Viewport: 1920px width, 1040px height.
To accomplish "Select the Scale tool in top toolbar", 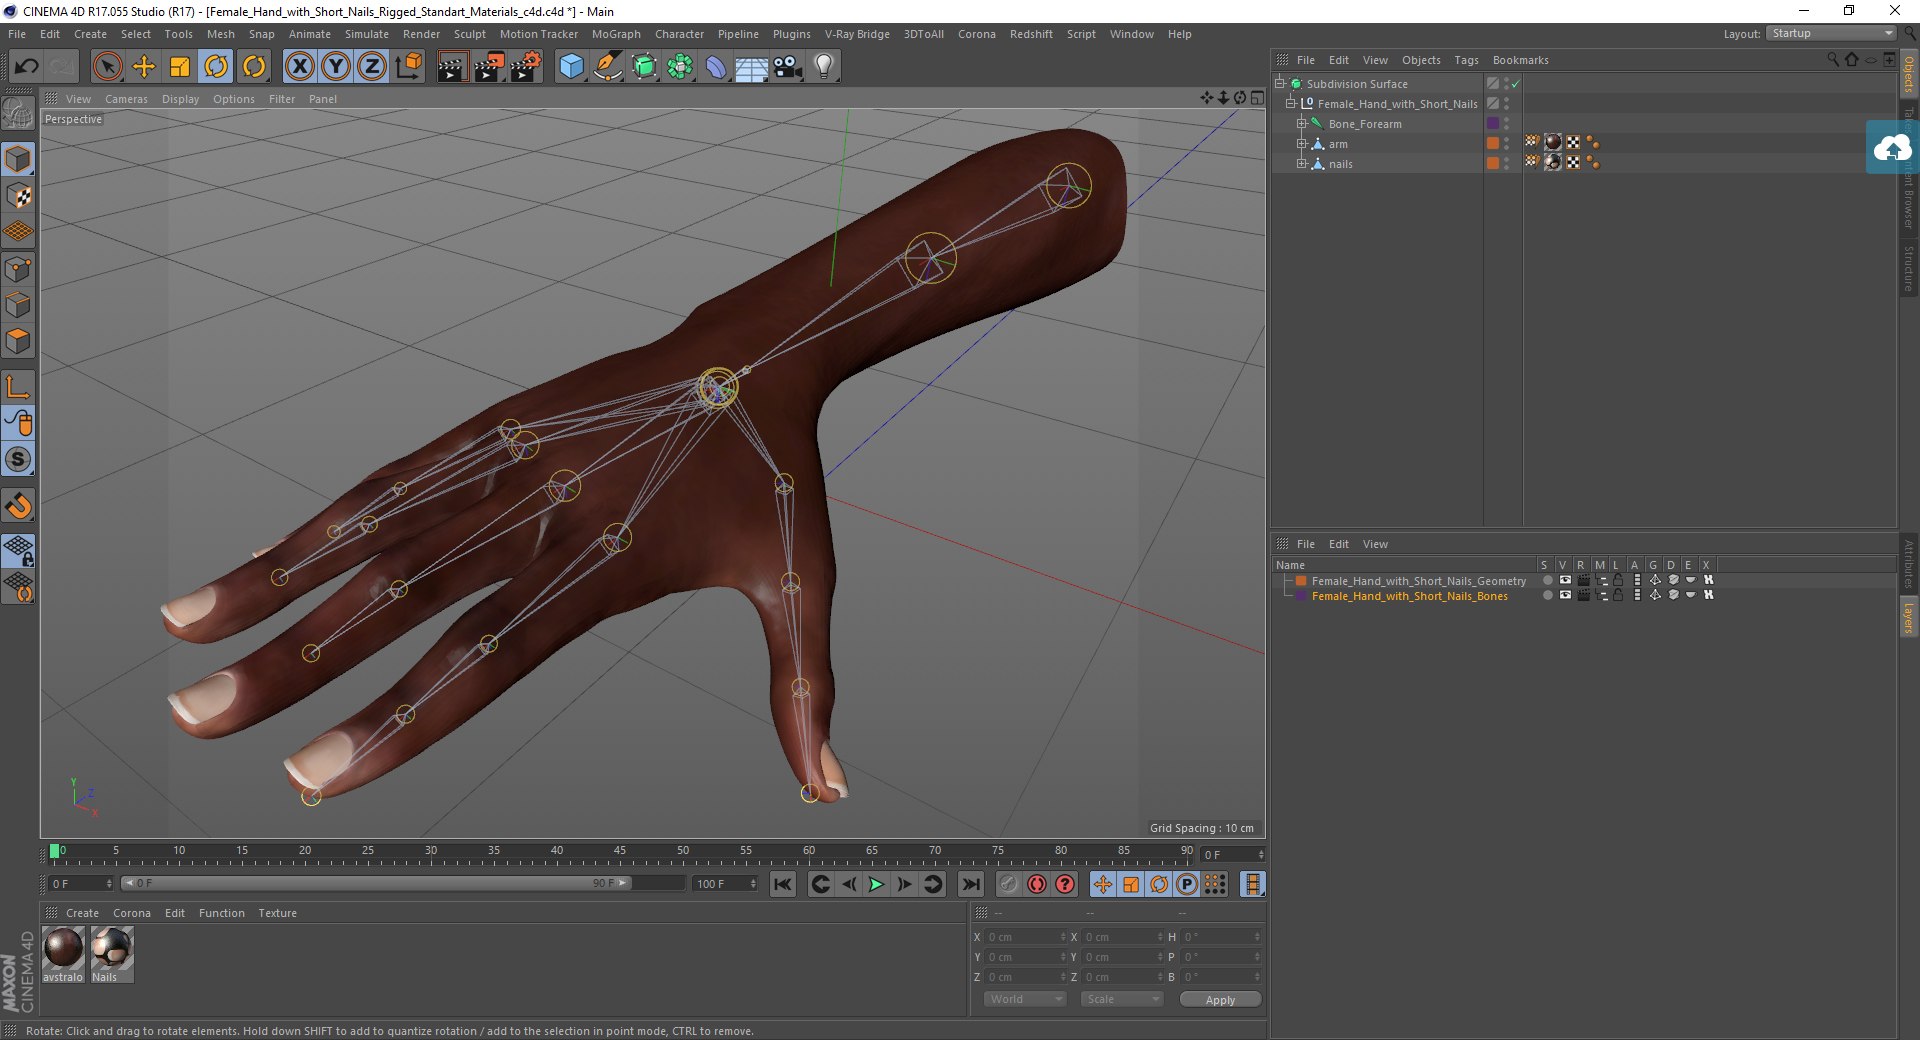I will [x=180, y=67].
